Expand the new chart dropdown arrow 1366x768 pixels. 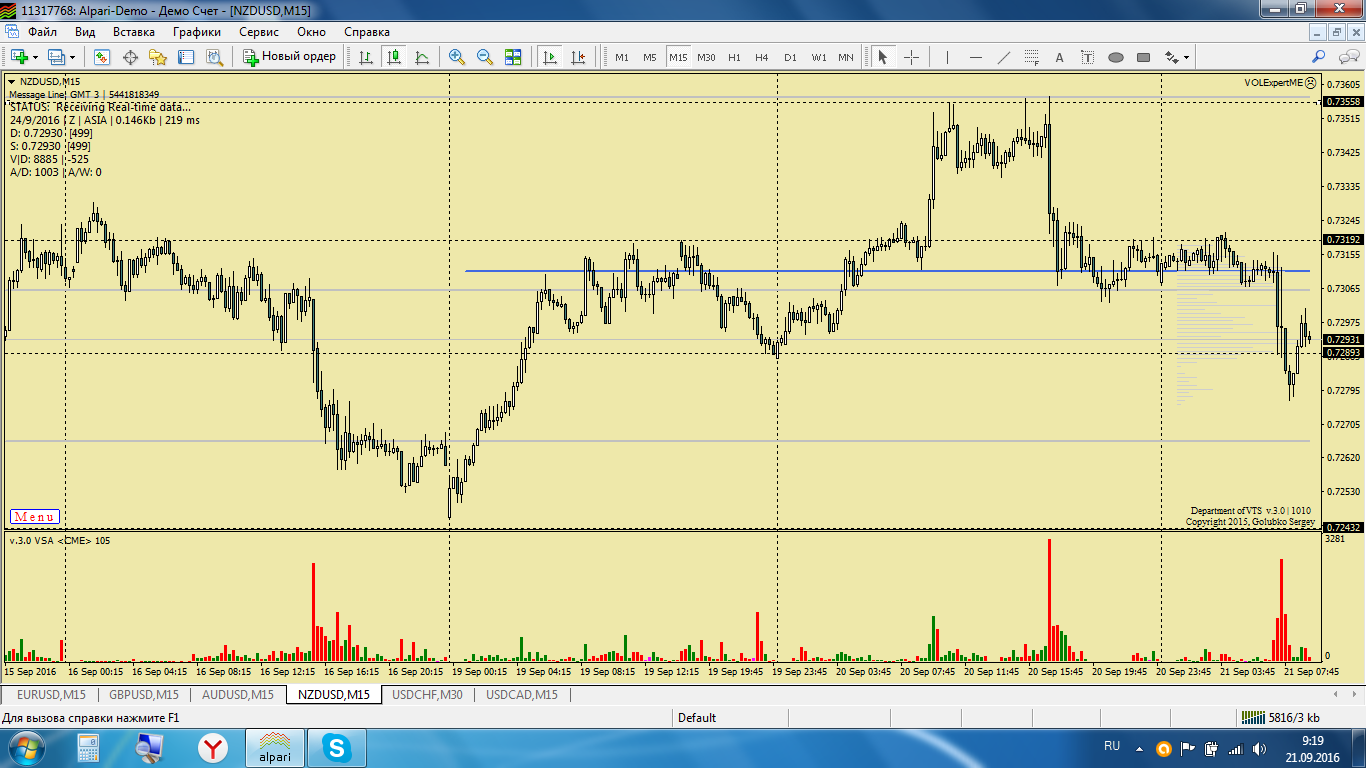click(35, 57)
